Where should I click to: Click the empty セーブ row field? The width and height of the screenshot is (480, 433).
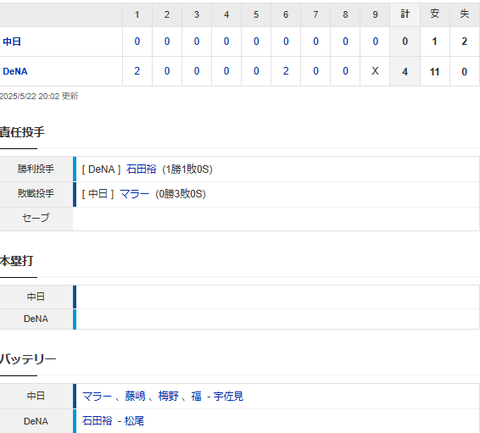[276, 219]
